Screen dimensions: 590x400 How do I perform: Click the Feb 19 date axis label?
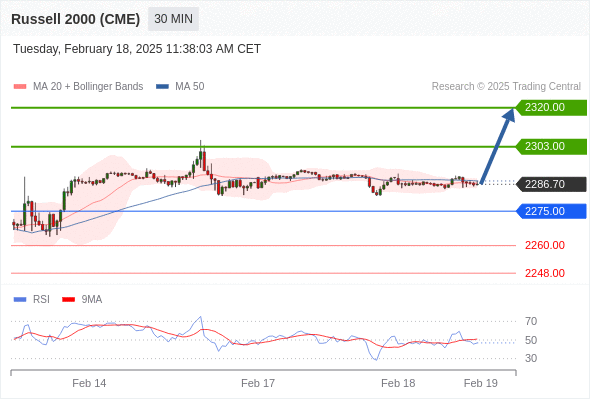481,383
